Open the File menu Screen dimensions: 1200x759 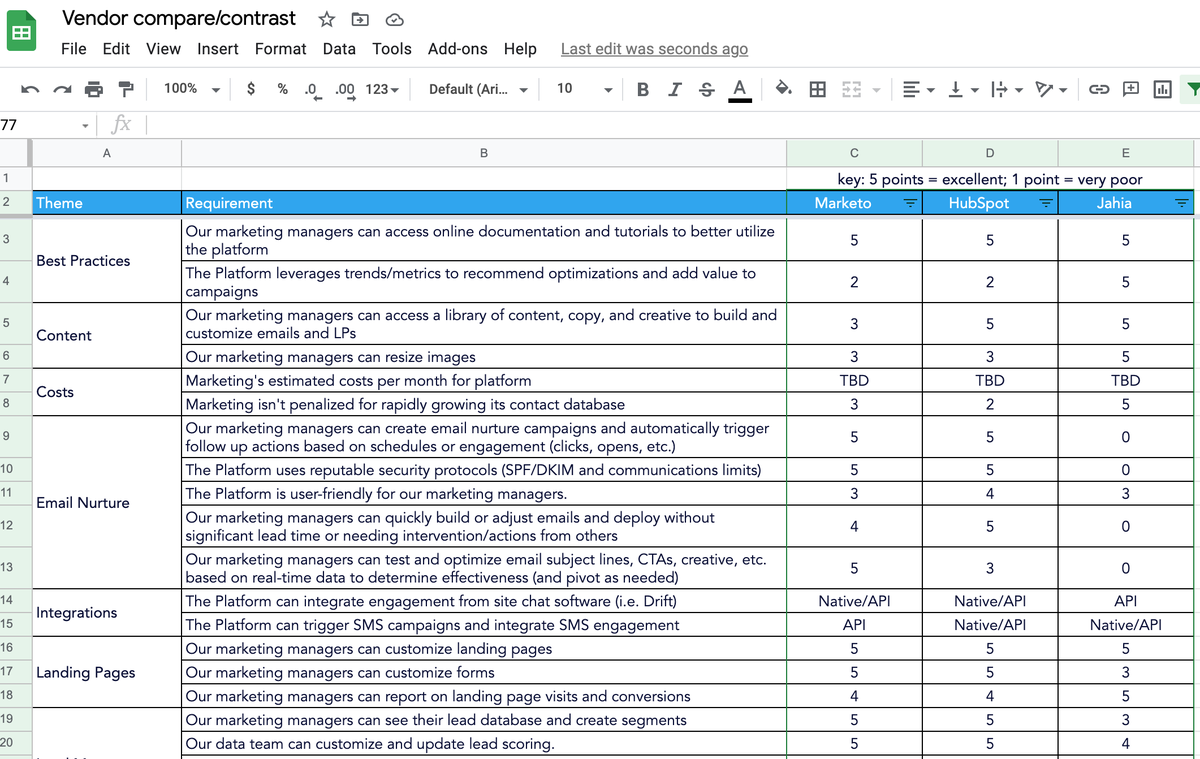73,48
